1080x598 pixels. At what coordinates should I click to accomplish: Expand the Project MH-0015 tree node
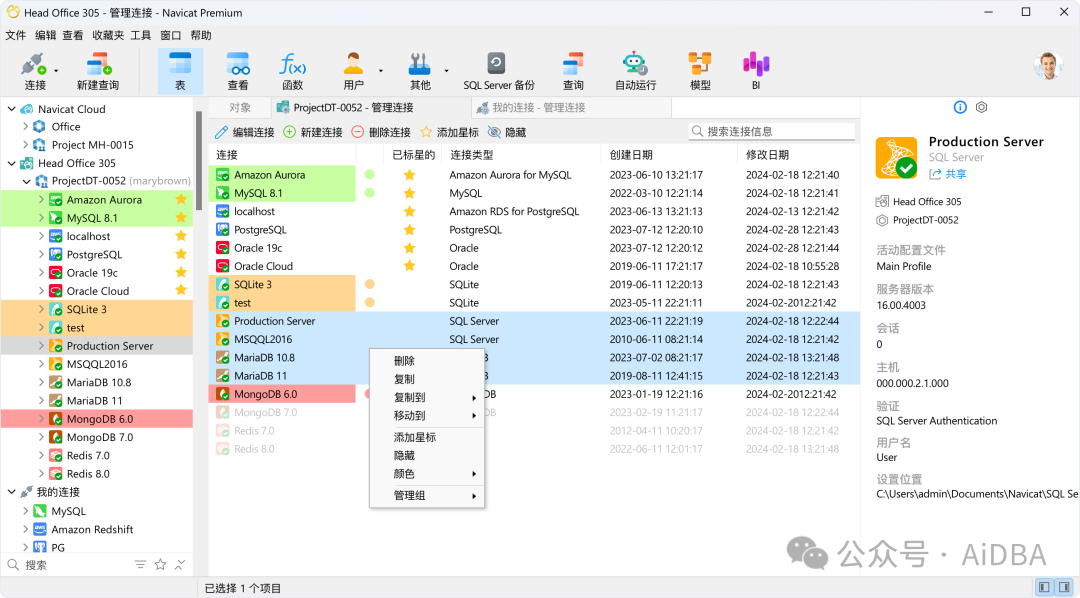click(x=25, y=145)
